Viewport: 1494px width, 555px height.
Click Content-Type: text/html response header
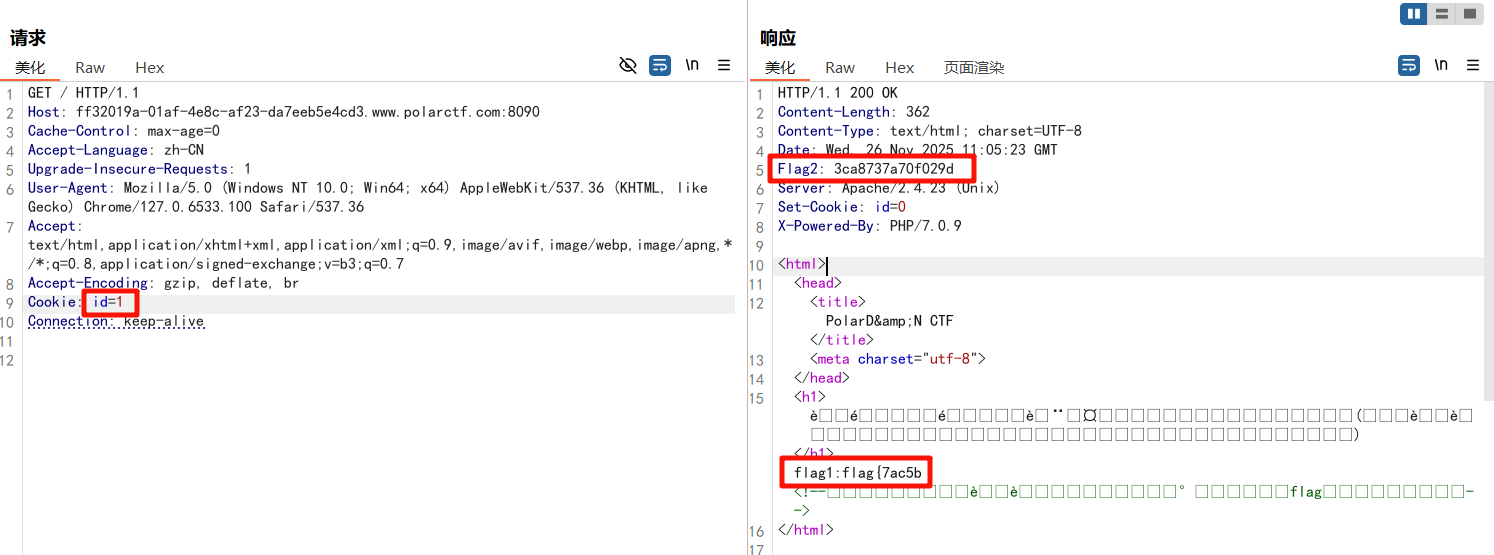[929, 131]
